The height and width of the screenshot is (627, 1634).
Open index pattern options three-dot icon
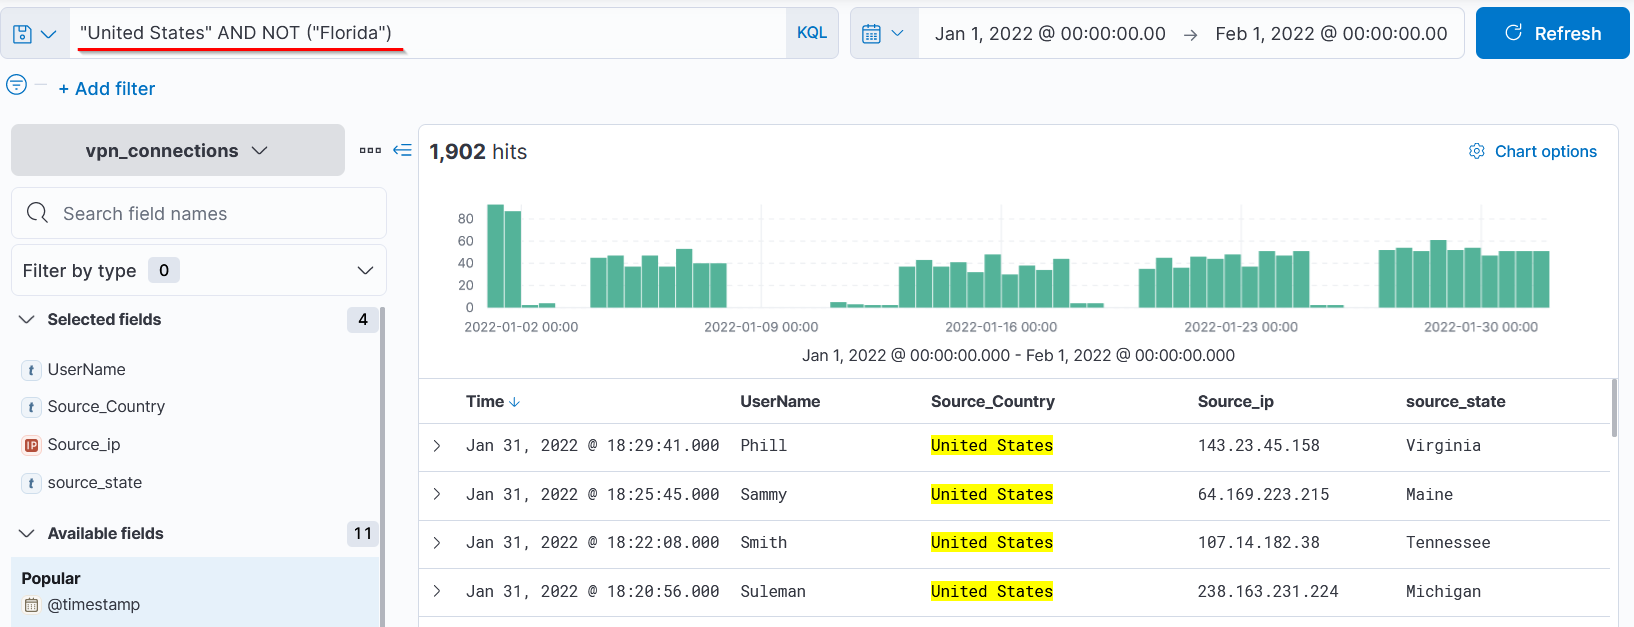click(x=370, y=150)
